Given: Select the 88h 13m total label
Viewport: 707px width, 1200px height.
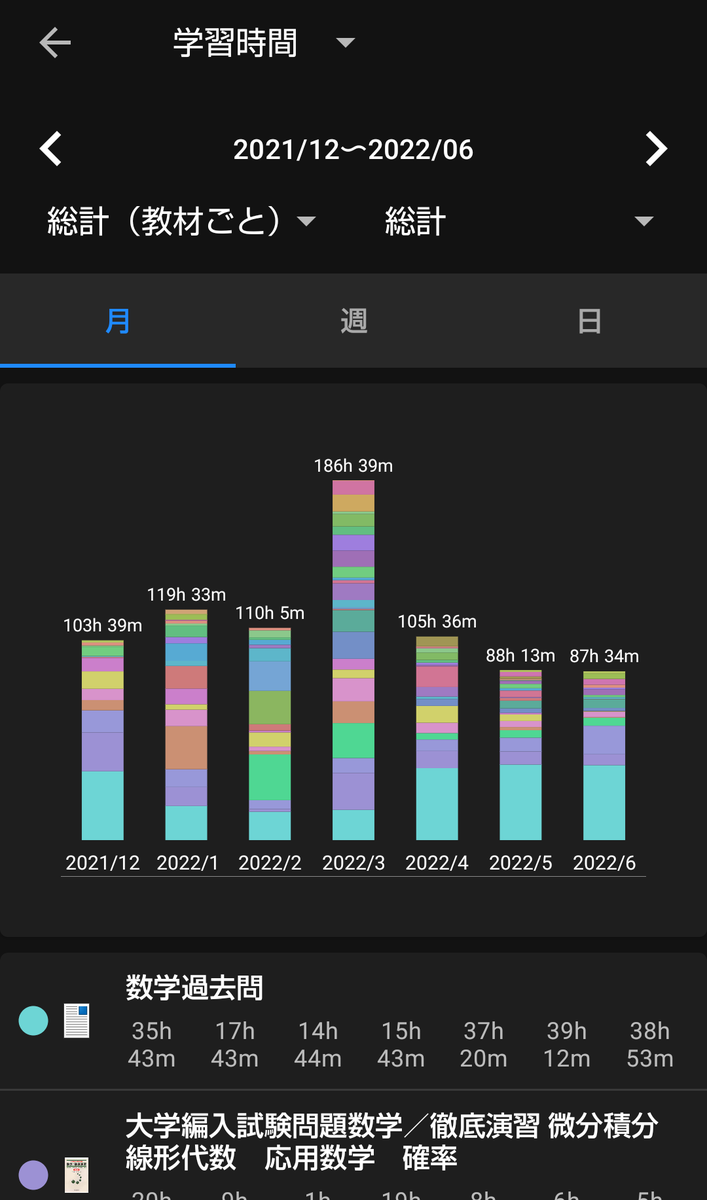Looking at the screenshot, I should (521, 656).
